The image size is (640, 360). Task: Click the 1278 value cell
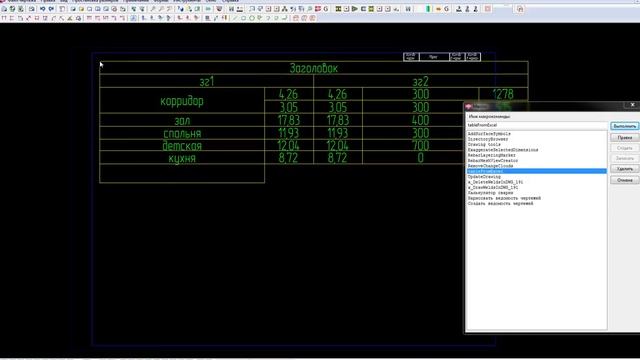pyautogui.click(x=503, y=94)
